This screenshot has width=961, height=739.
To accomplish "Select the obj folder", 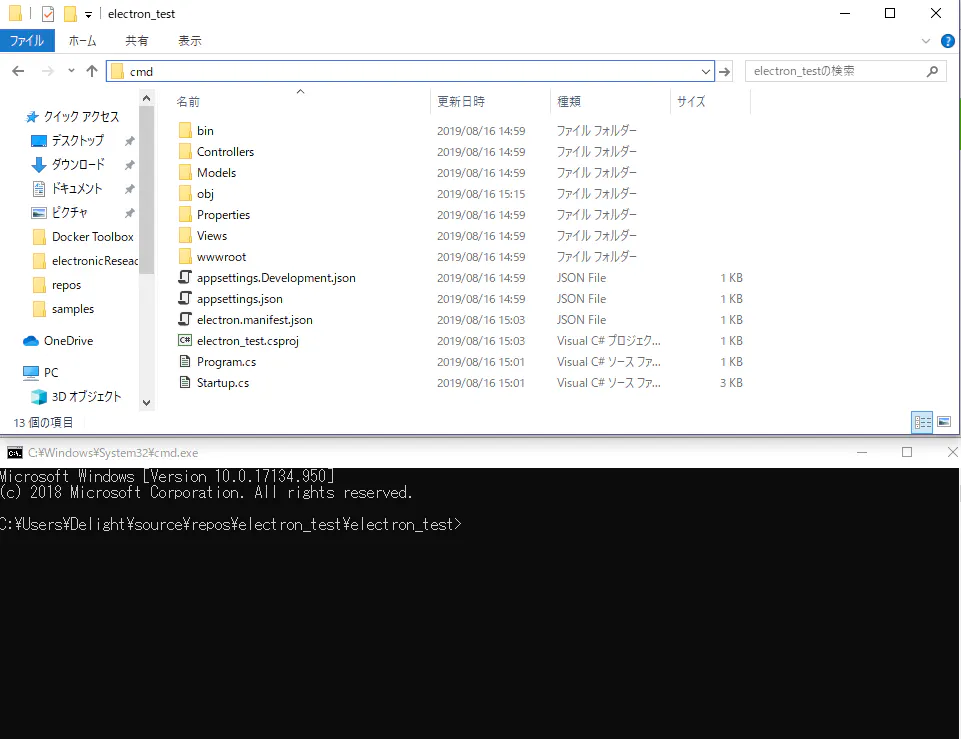I will pyautogui.click(x=205, y=194).
